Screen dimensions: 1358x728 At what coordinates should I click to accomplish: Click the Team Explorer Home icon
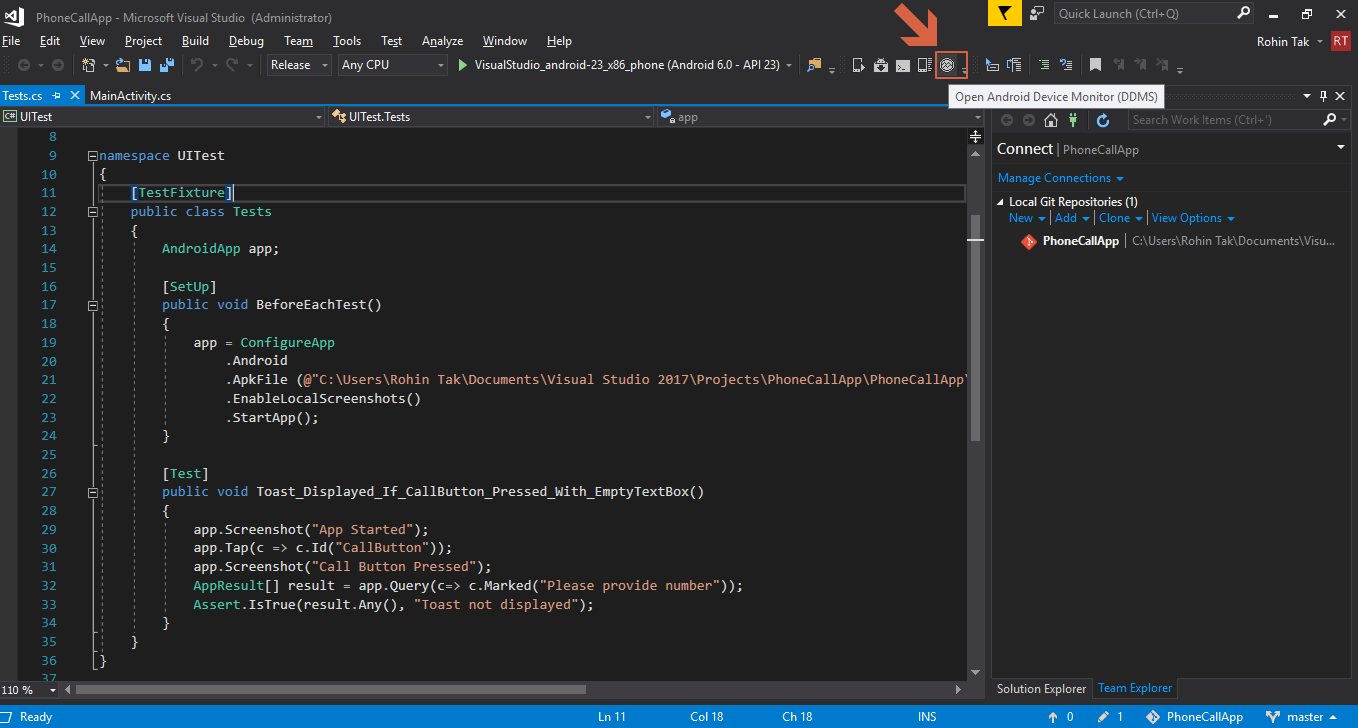coord(1051,120)
